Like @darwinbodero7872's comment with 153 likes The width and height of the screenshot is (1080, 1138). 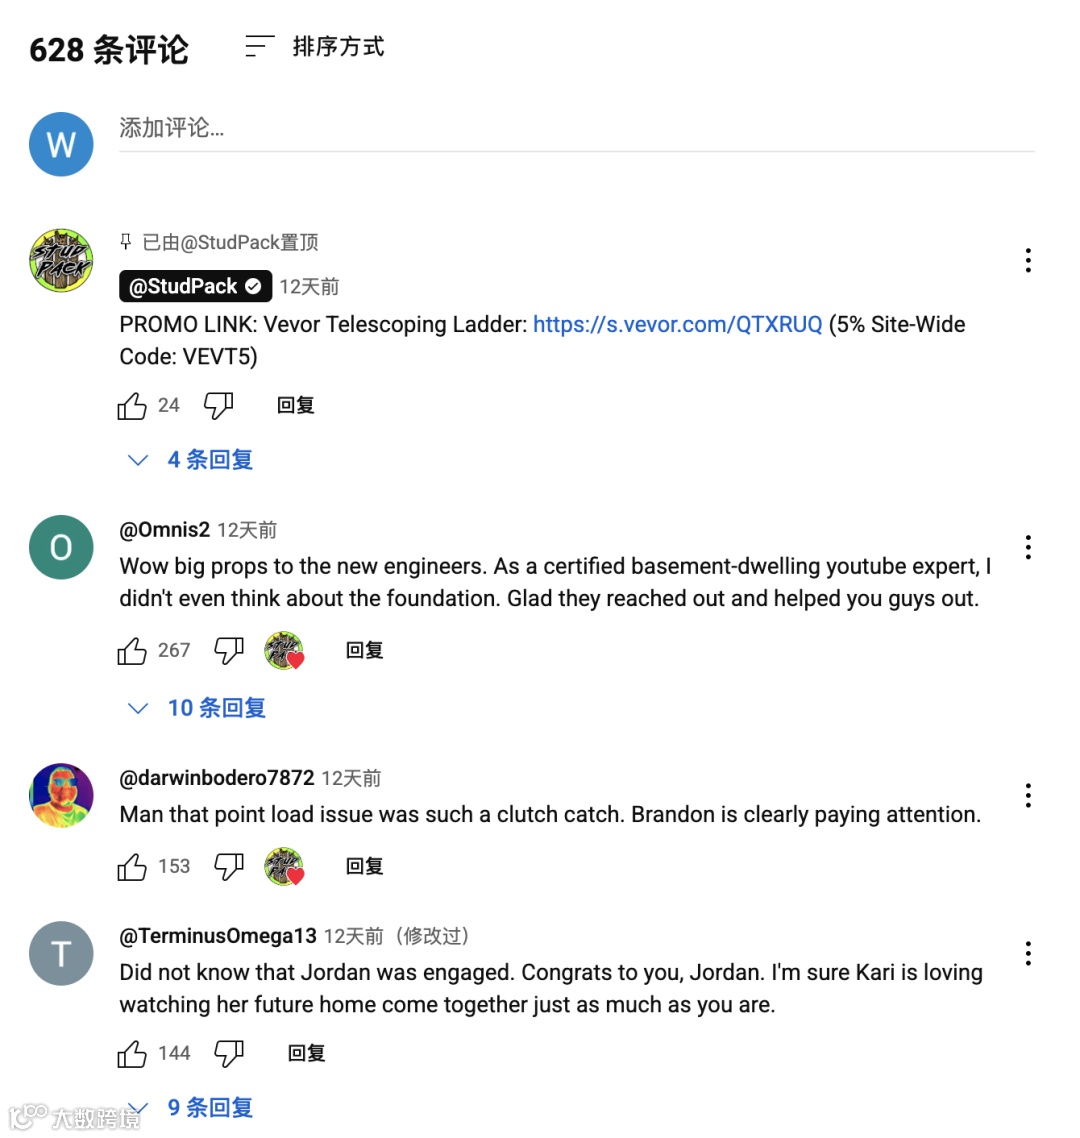point(132,867)
